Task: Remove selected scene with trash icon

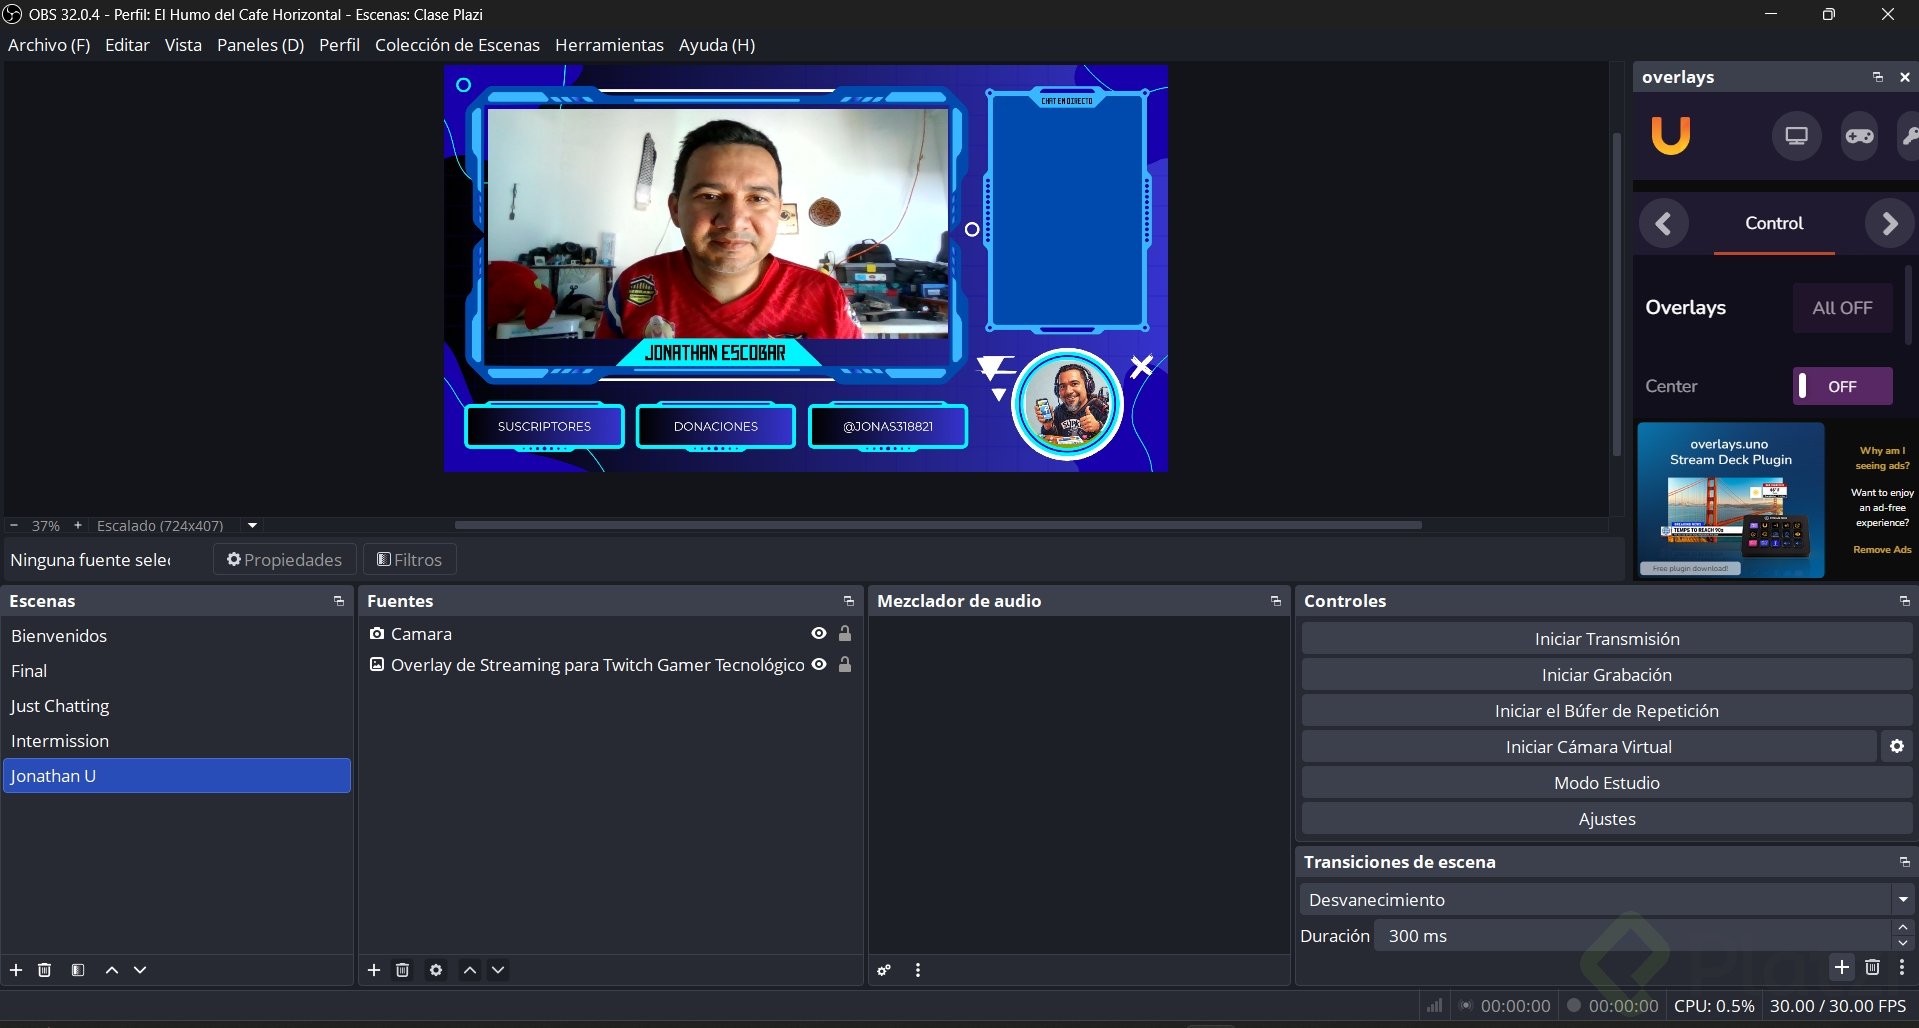Action: click(44, 970)
